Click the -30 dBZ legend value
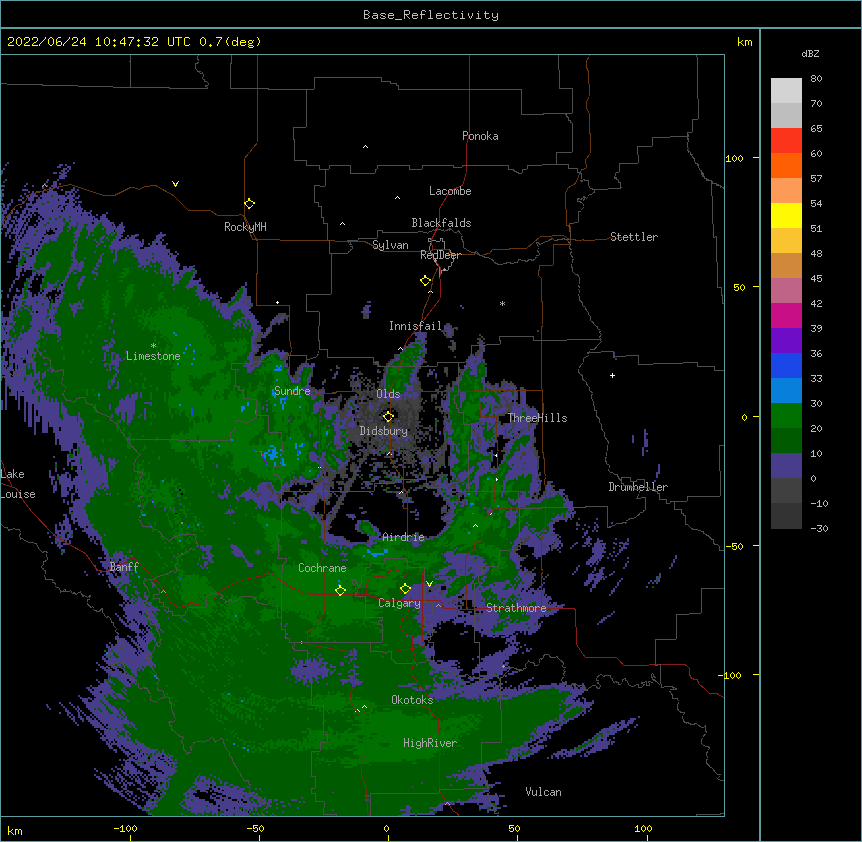Image resolution: width=862 pixels, height=842 pixels. tap(819, 529)
